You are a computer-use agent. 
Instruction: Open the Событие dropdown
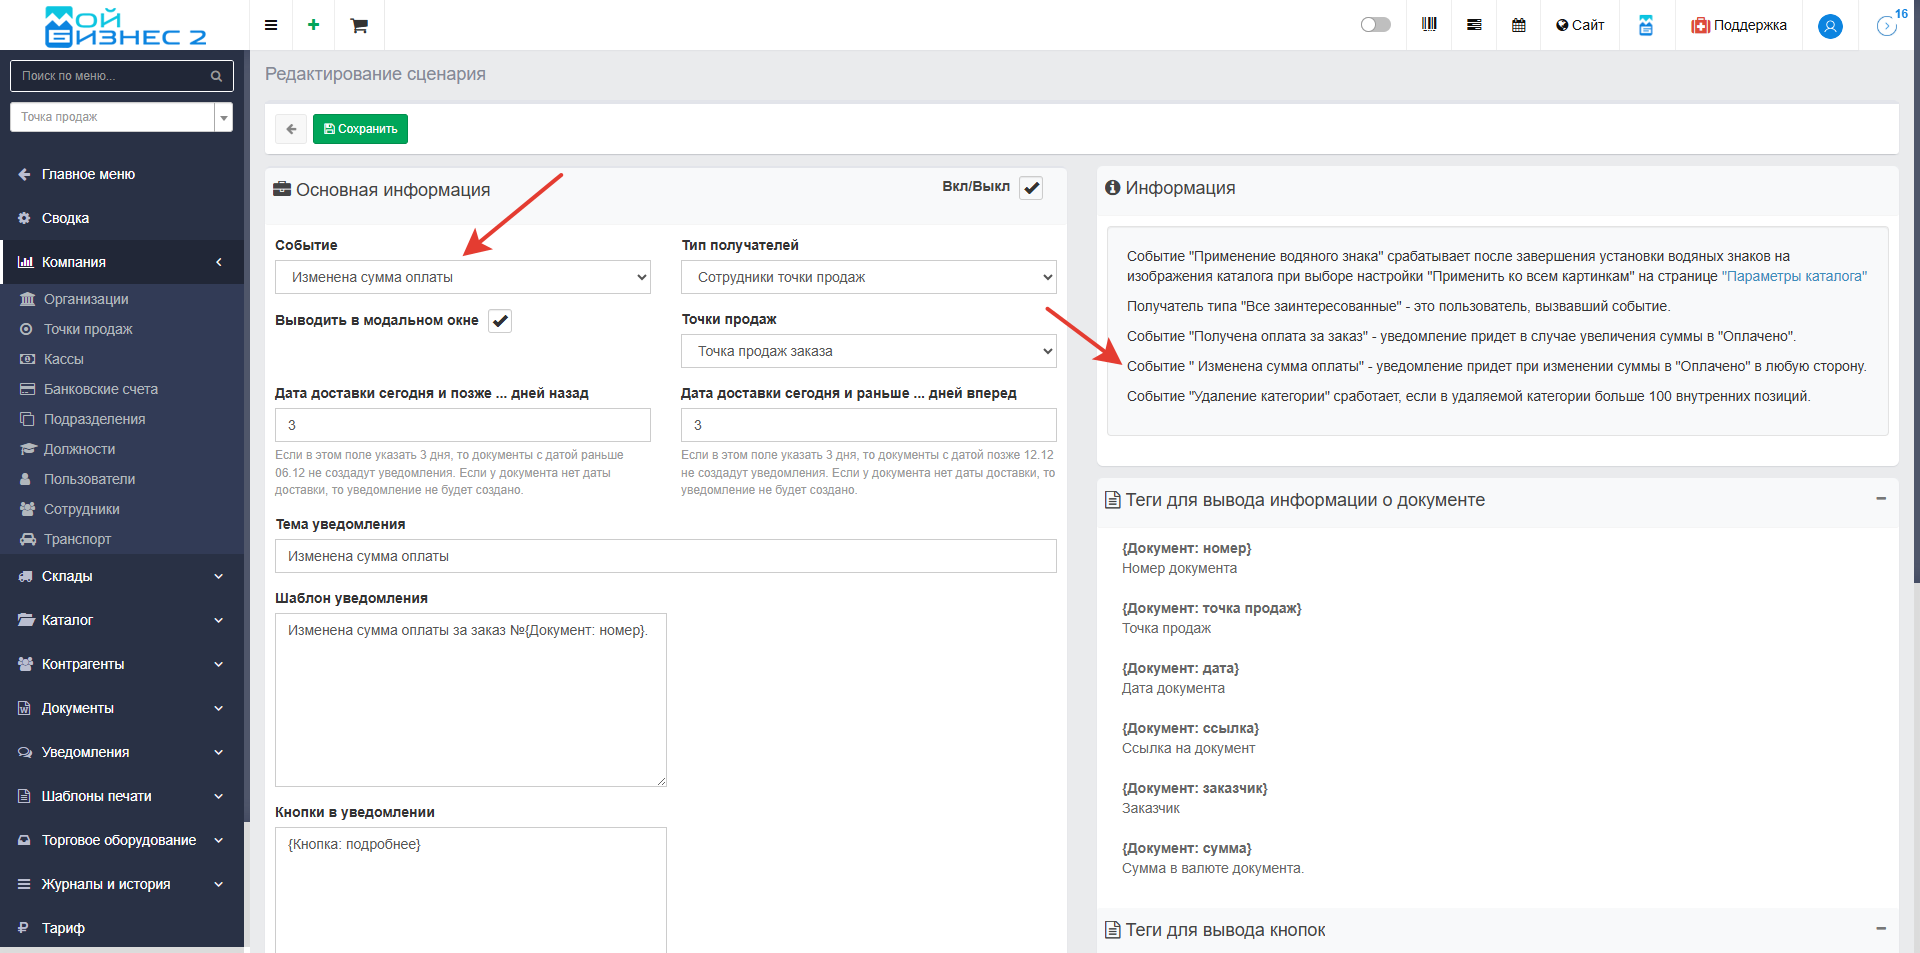pos(462,277)
